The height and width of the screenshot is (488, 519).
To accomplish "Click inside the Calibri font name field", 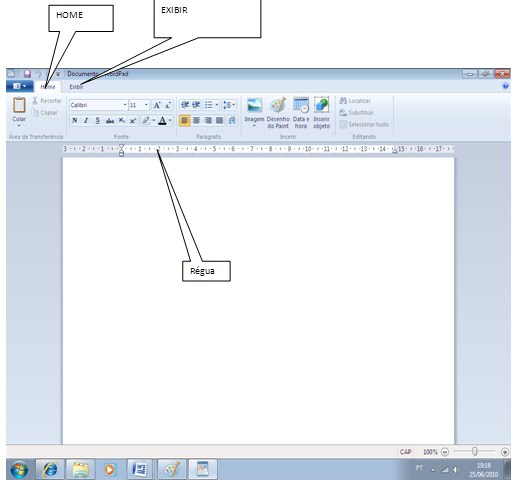I will point(96,105).
